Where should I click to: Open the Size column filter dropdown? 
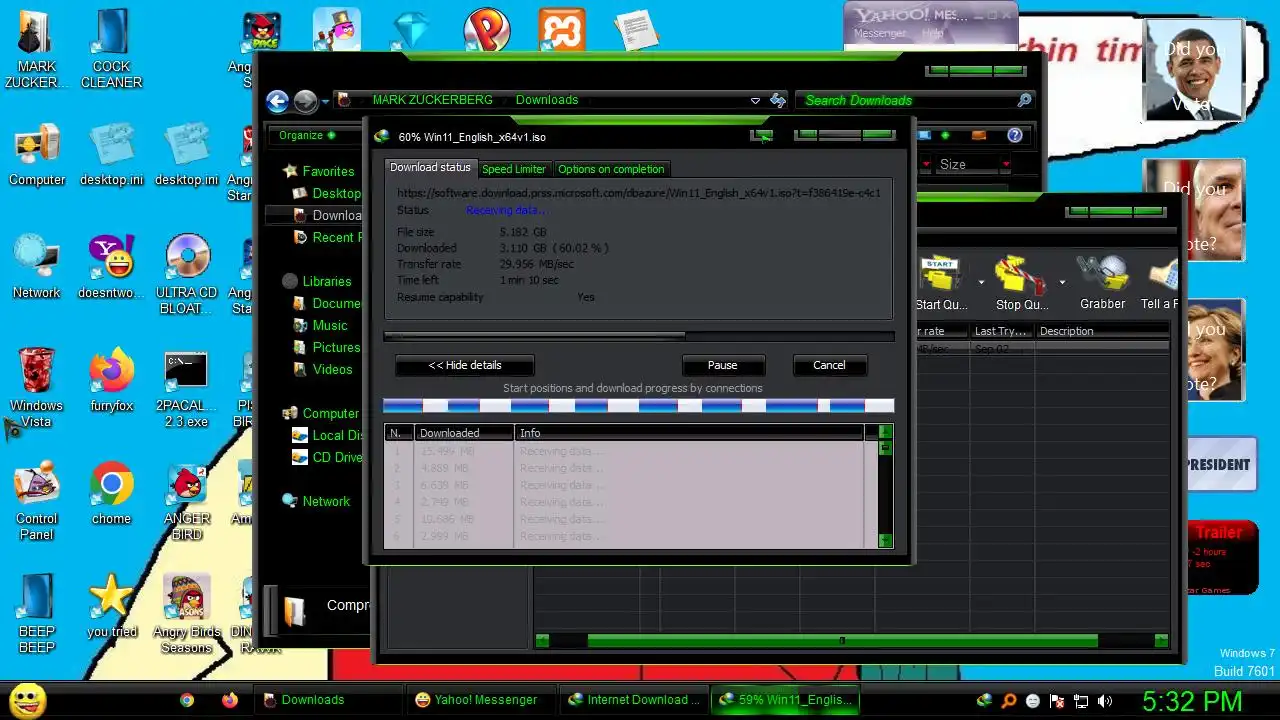point(1005,164)
